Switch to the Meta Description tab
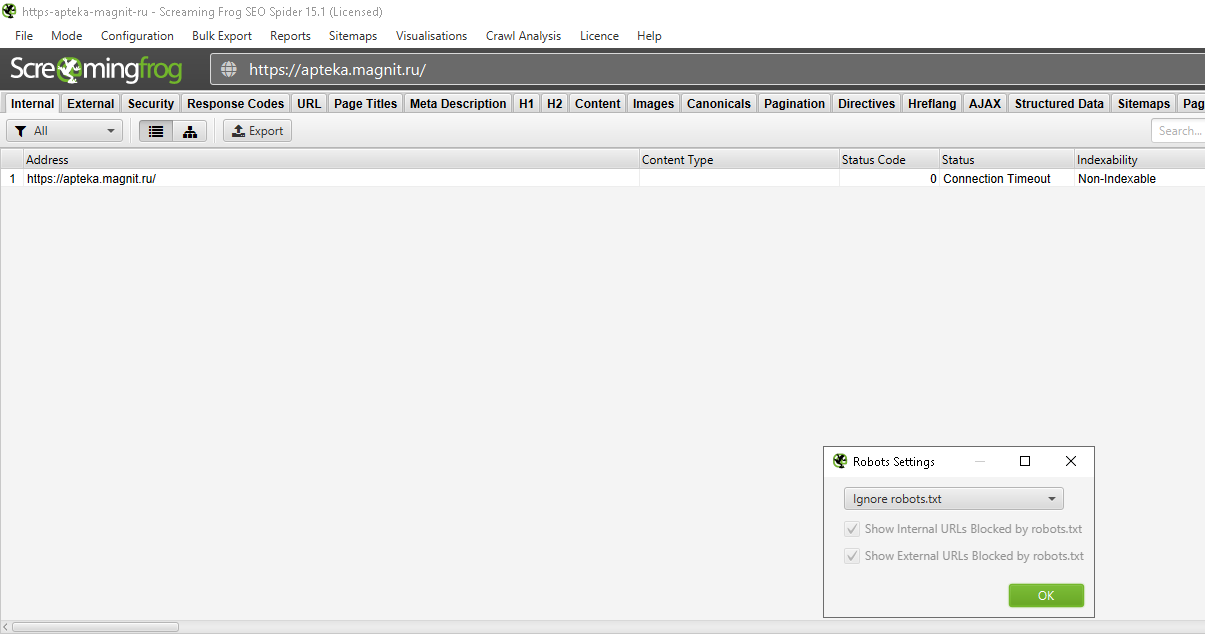This screenshot has width=1205, height=644. (458, 104)
